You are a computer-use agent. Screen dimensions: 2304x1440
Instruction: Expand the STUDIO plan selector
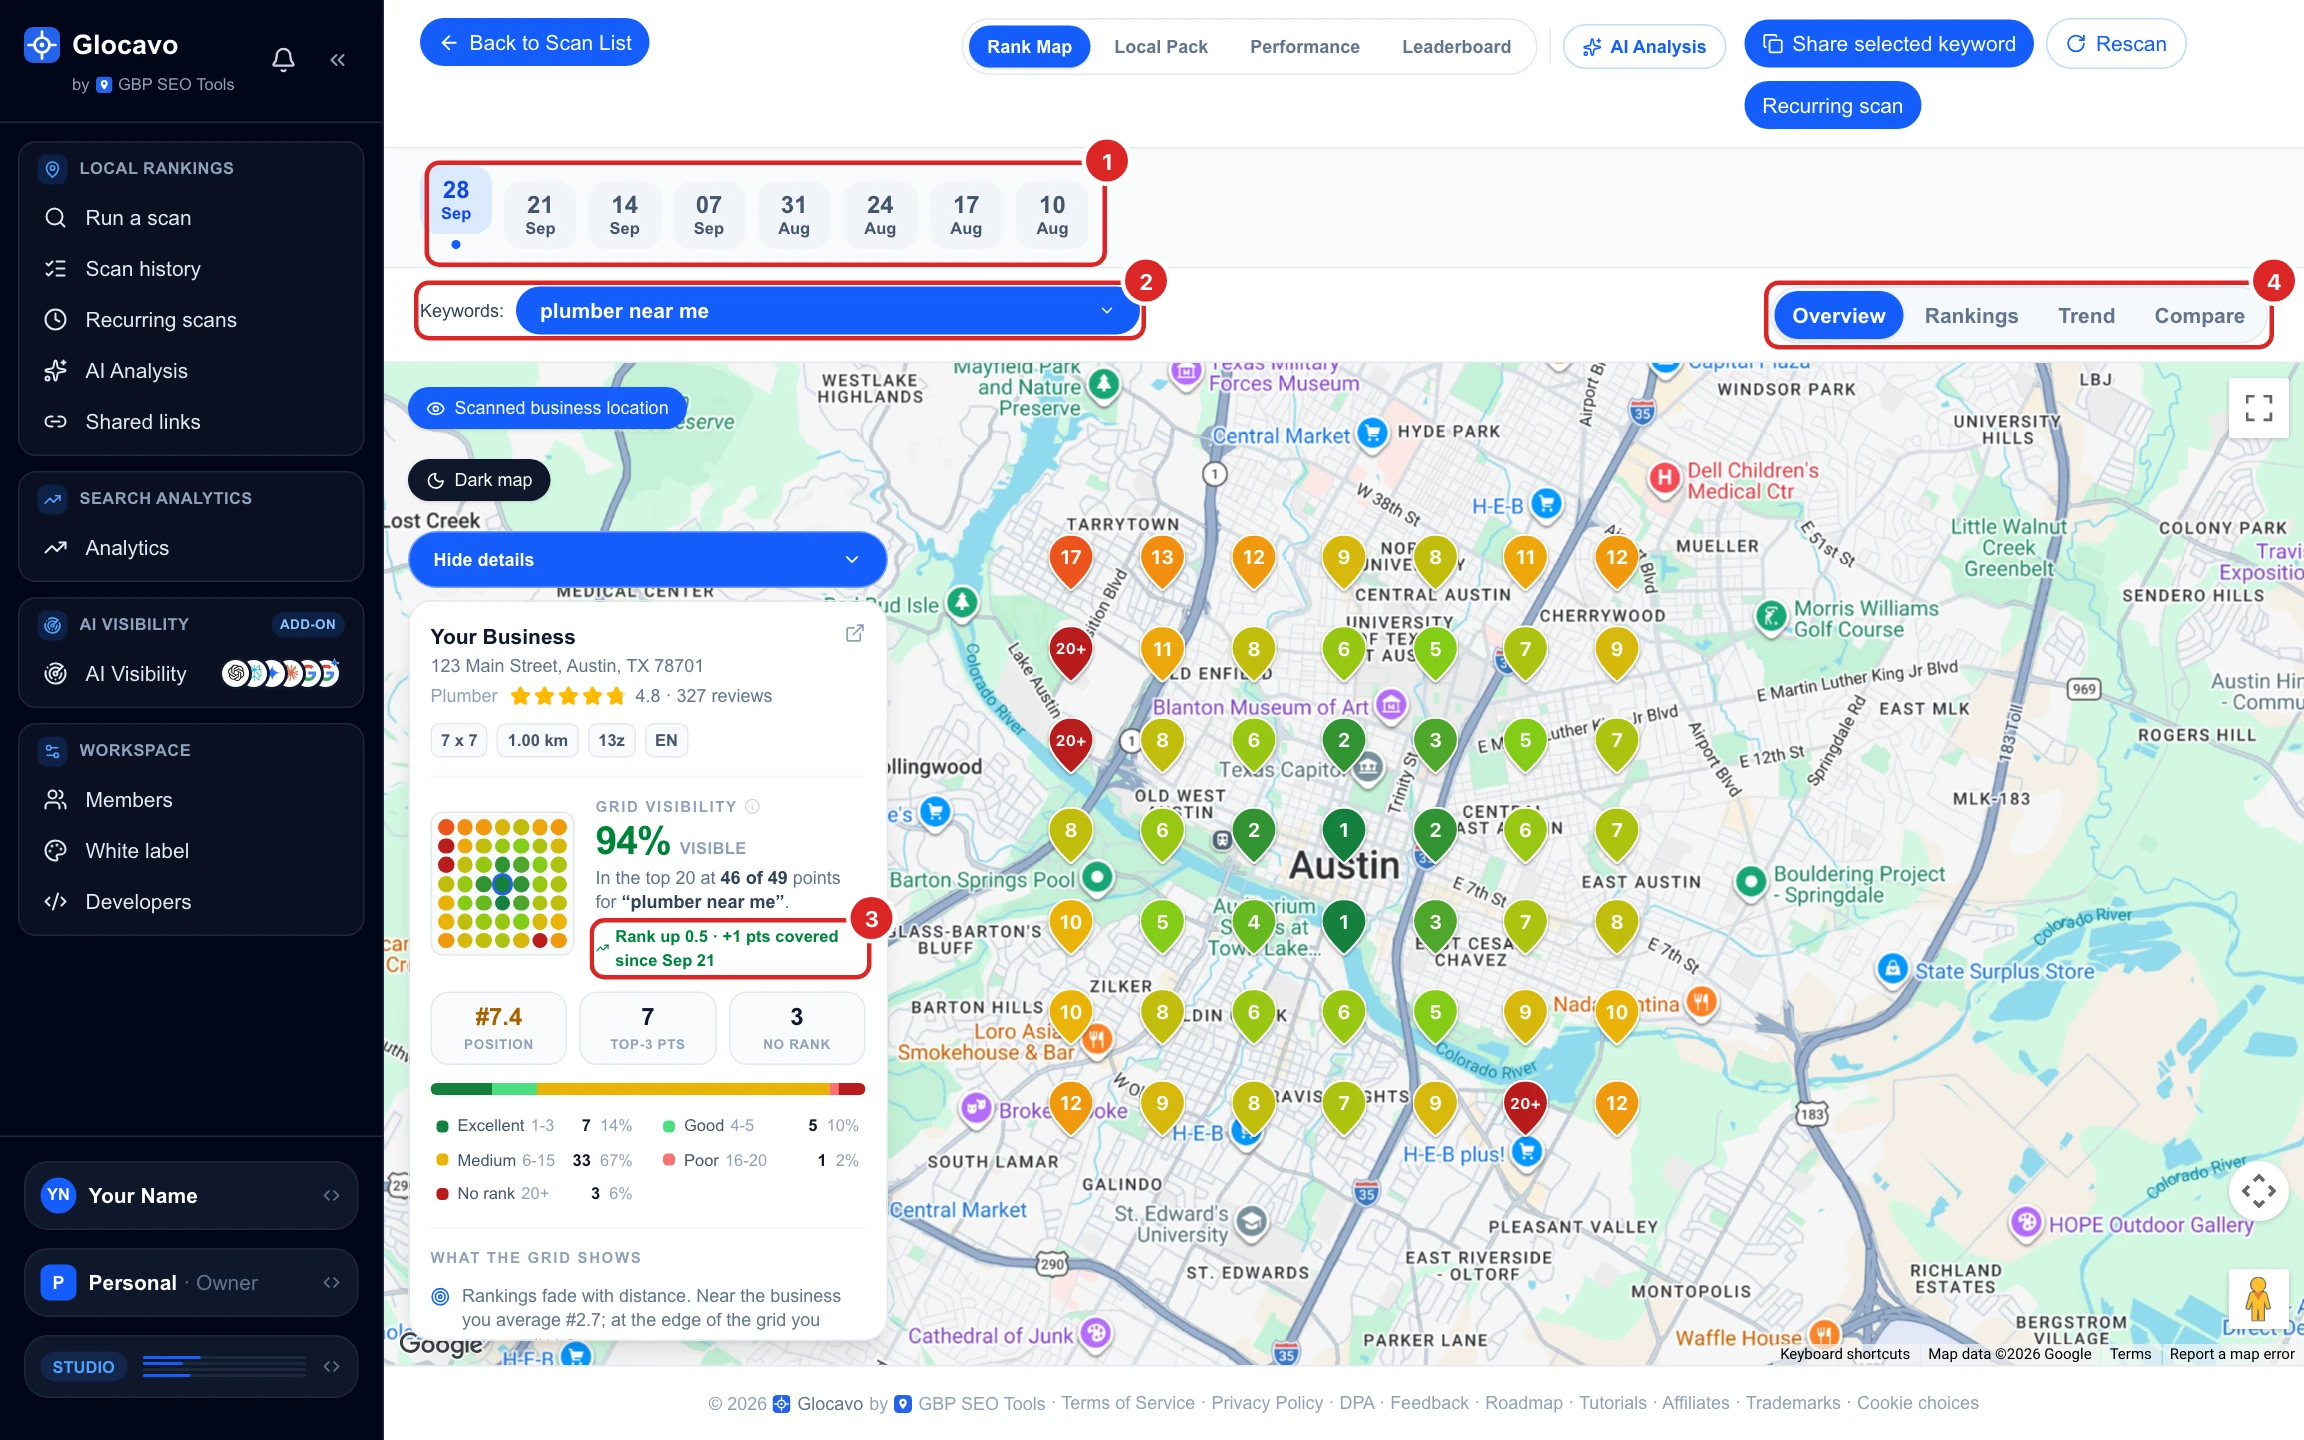191,1366
